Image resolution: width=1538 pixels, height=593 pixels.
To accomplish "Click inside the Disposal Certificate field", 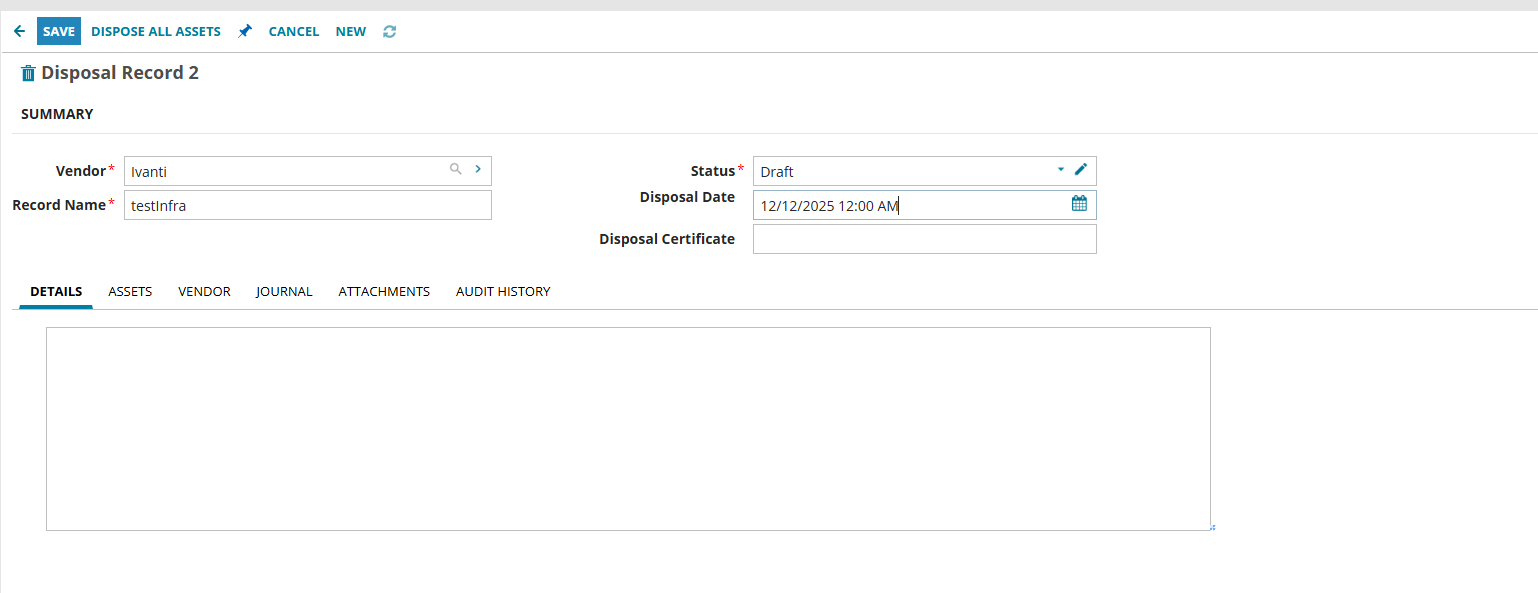I will 924,239.
